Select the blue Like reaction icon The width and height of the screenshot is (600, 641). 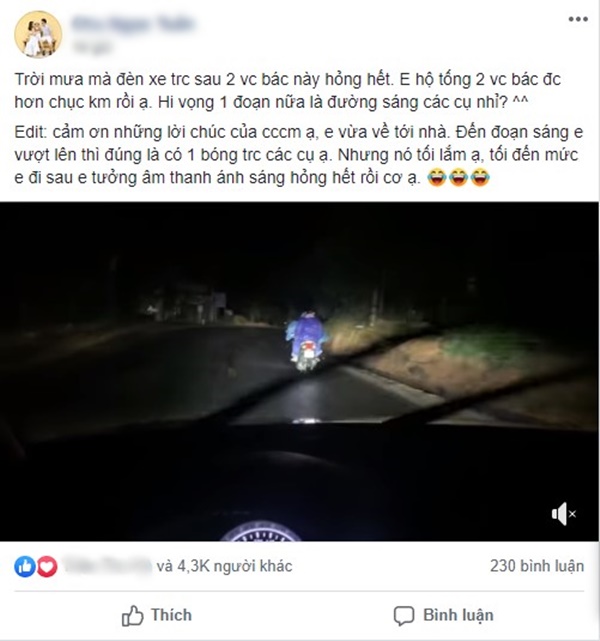(25, 566)
